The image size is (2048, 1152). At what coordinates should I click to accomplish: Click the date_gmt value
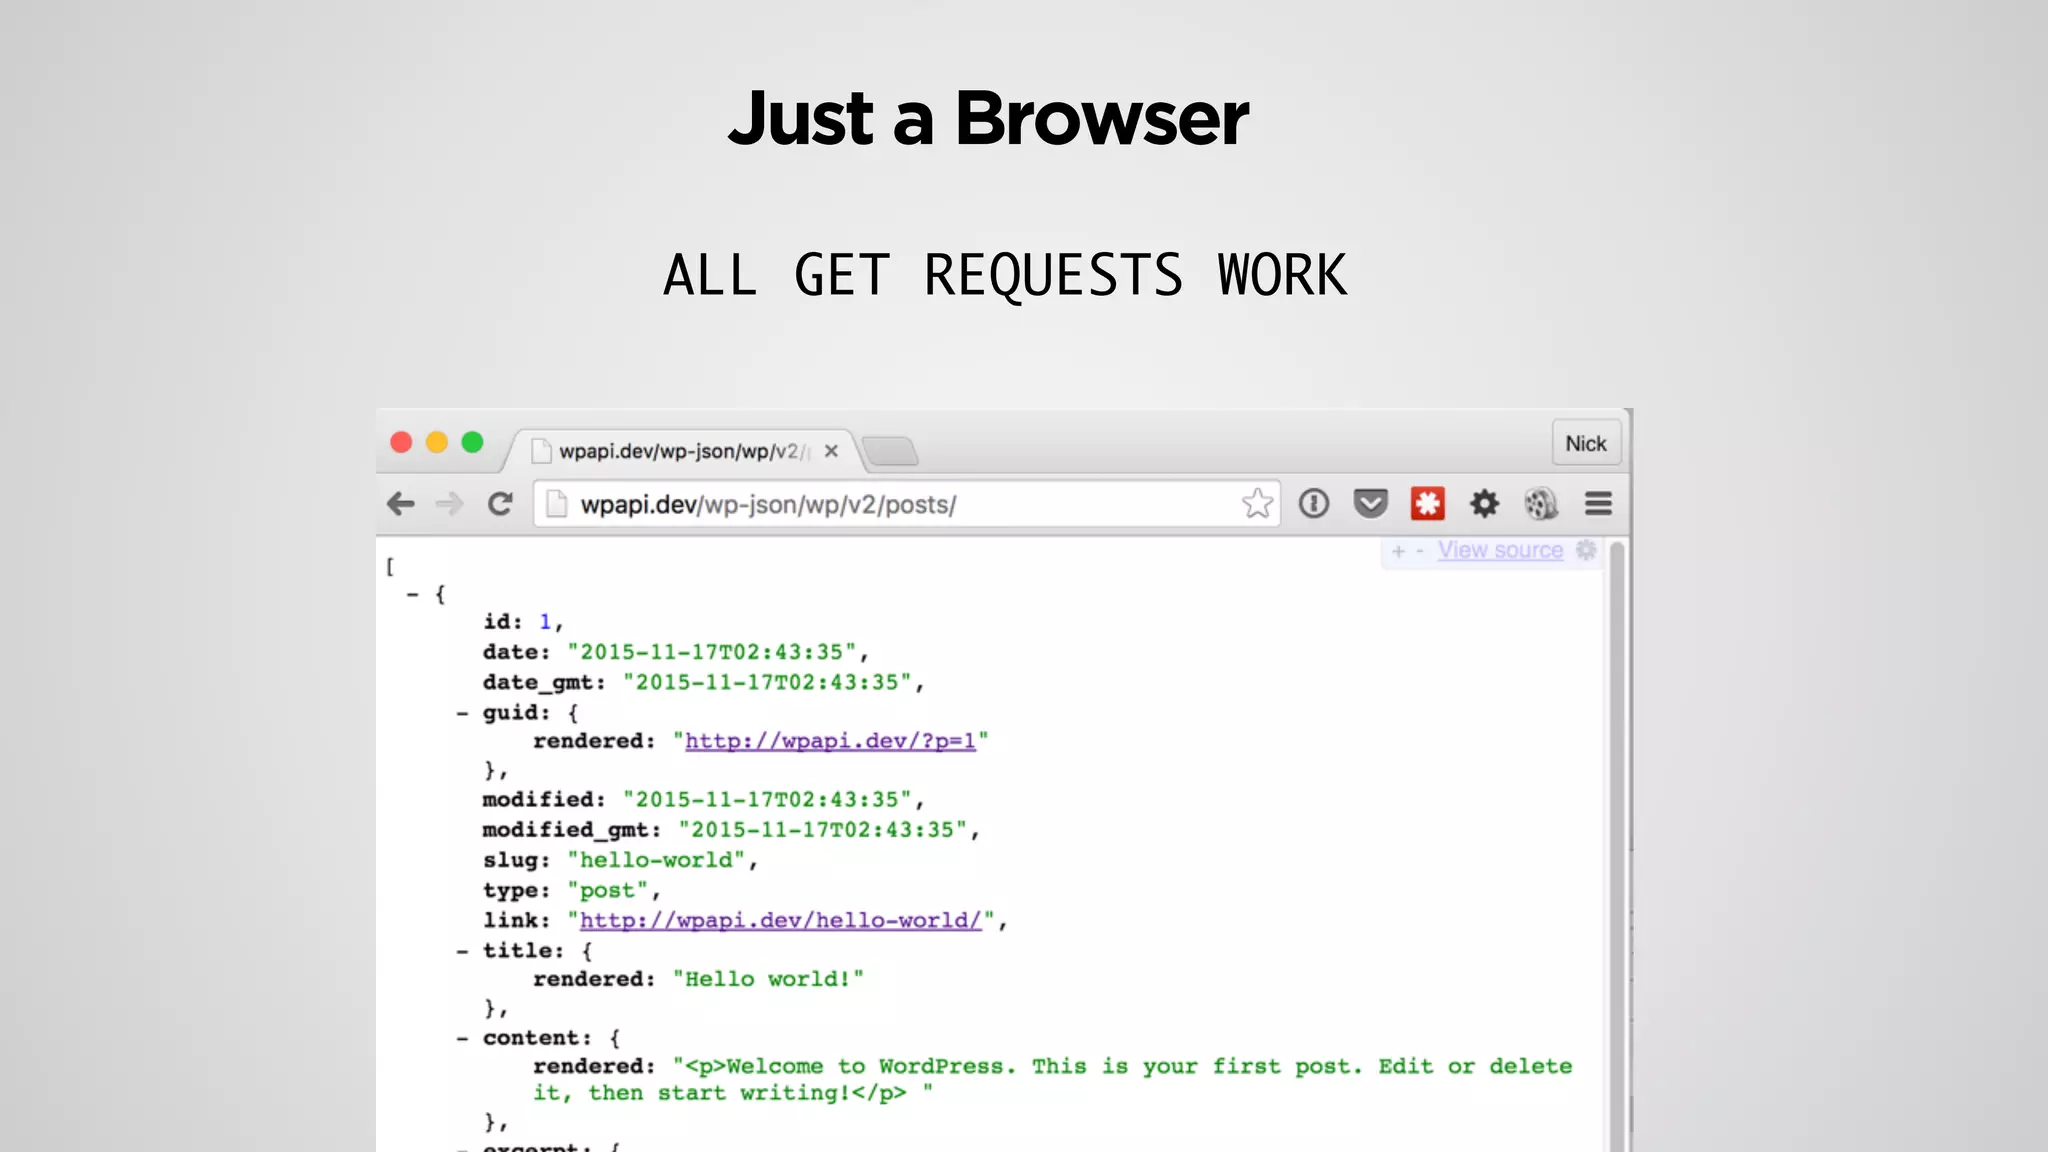pyautogui.click(x=768, y=682)
